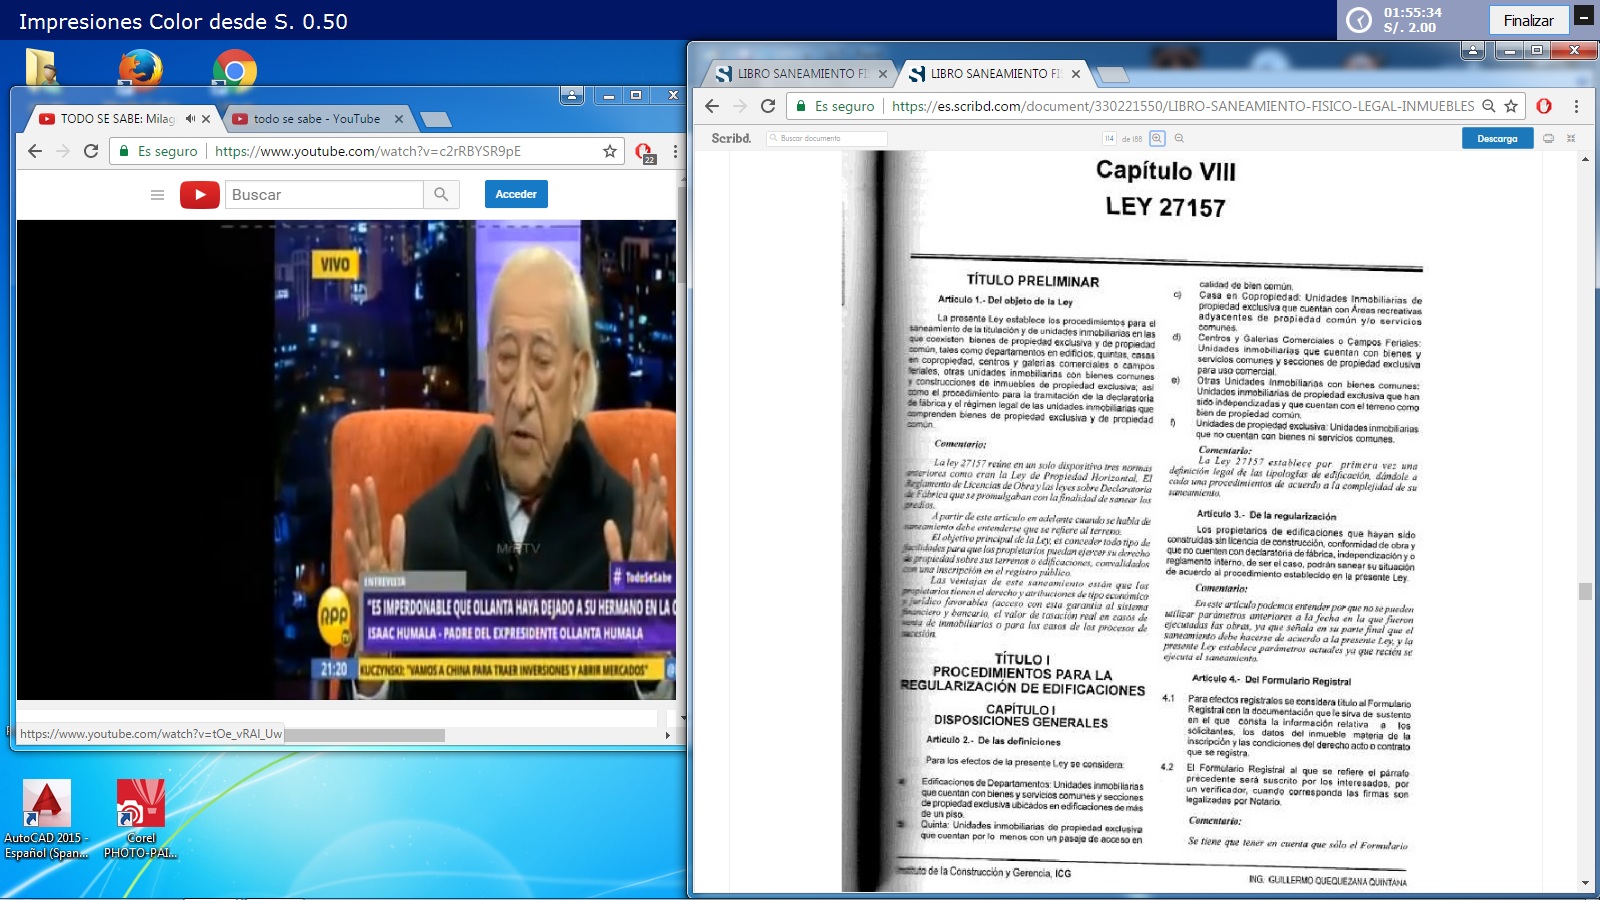This screenshot has width=1600, height=900.
Task: Open Google Chrome from the desktop shortcut
Action: point(235,72)
